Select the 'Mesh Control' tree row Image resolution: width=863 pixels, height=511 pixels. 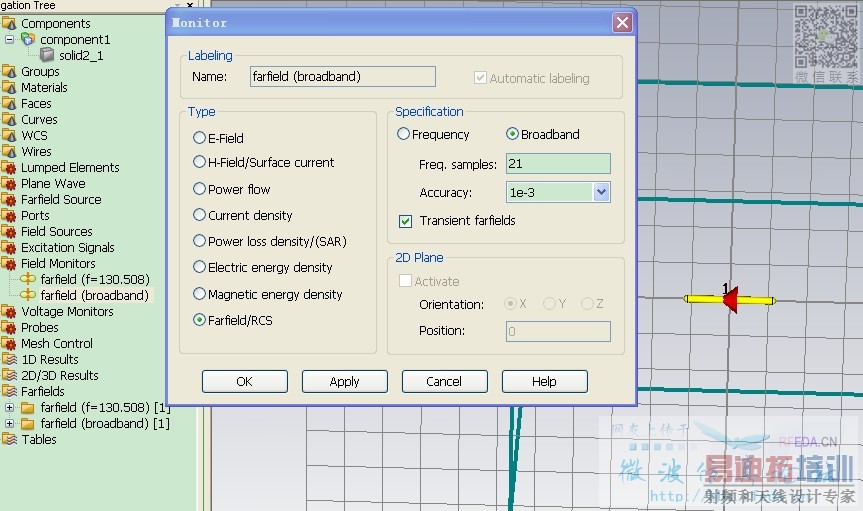coord(56,343)
